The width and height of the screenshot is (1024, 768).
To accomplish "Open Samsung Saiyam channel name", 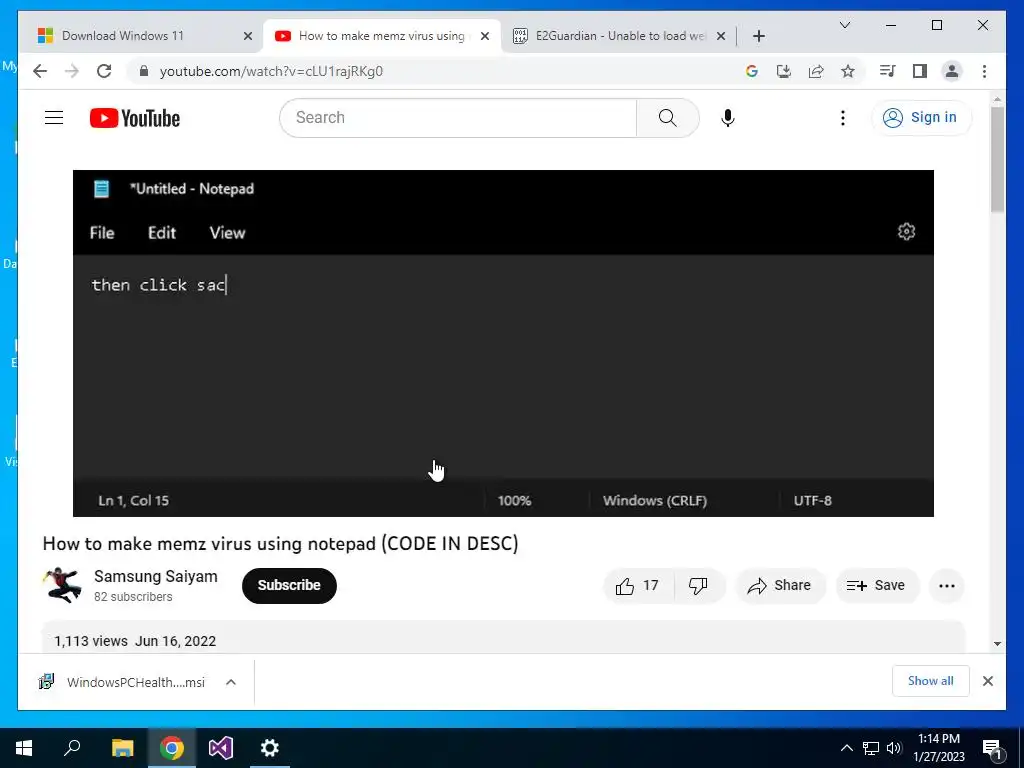I will click(155, 577).
